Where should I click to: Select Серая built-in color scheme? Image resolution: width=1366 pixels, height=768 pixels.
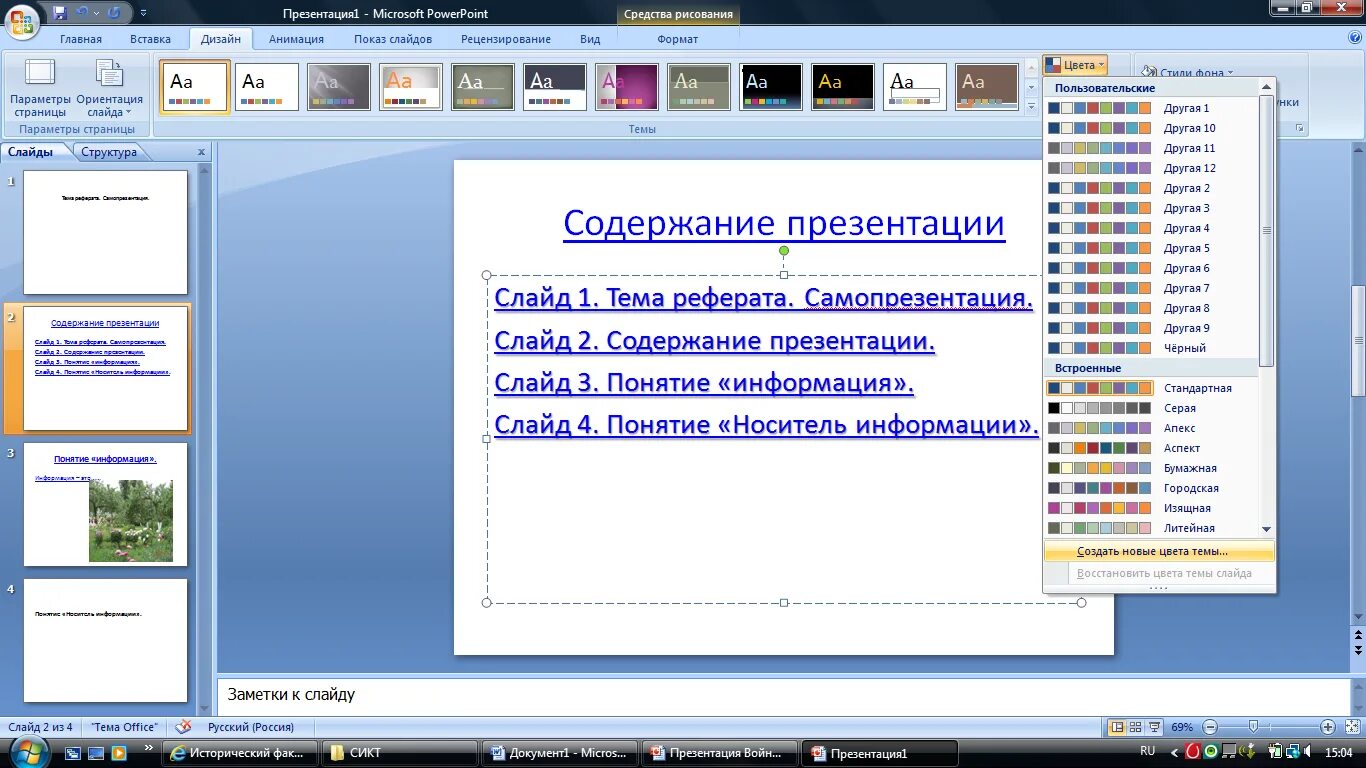pyautogui.click(x=1152, y=408)
